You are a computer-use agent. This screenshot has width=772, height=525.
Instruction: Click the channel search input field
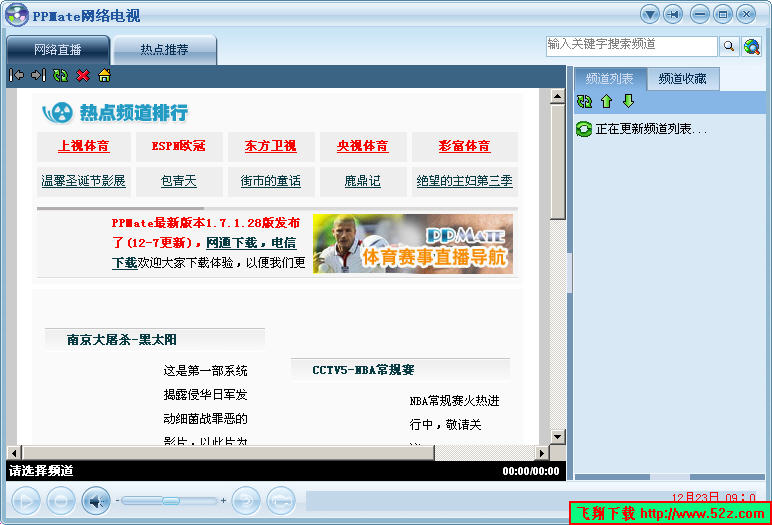click(631, 46)
